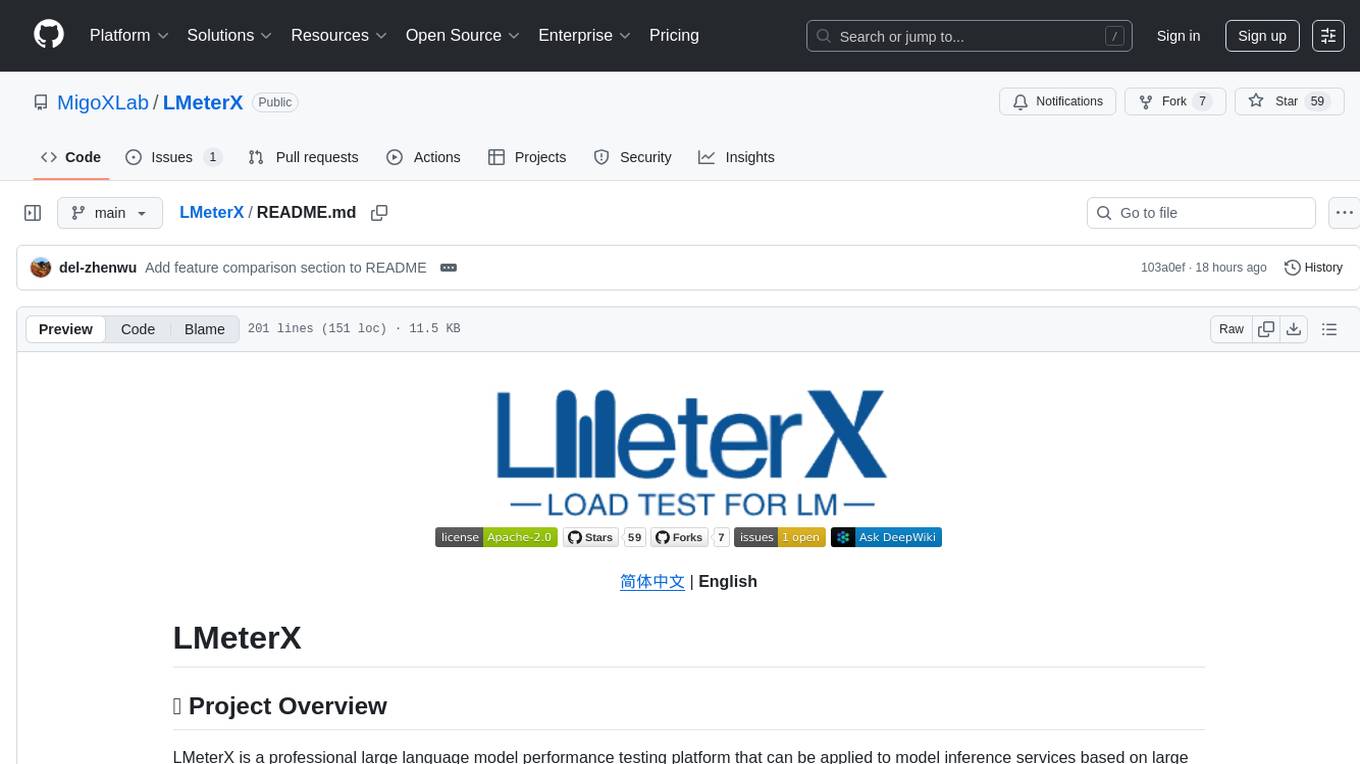Expand the Platform navigation menu
Viewport: 1360px width, 764px height.
[x=129, y=35]
